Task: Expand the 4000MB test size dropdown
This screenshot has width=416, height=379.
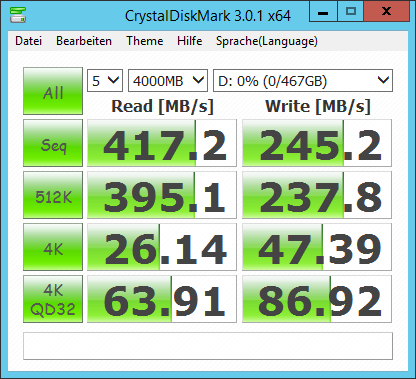Action: [168, 80]
